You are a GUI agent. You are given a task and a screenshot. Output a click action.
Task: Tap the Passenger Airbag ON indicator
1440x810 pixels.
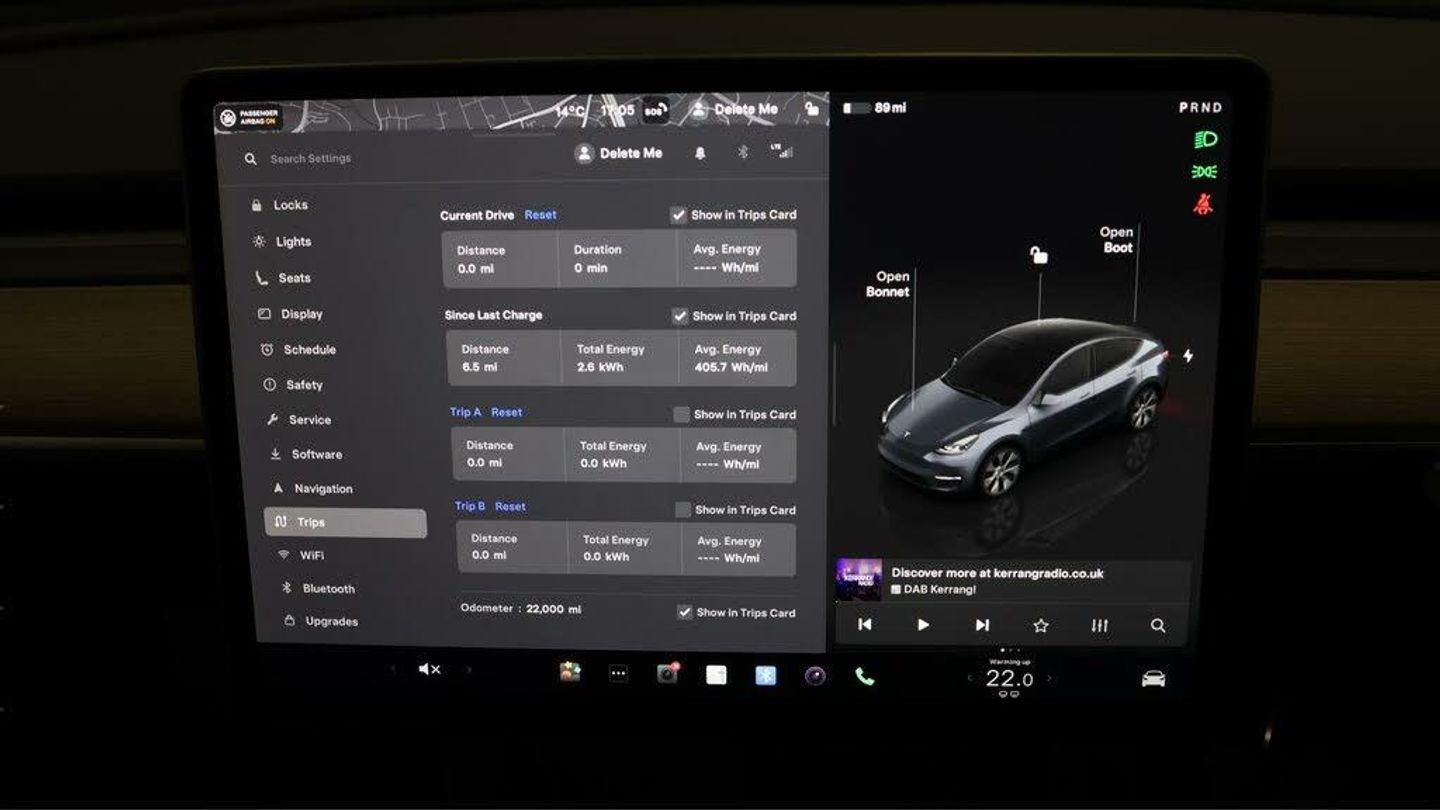(248, 117)
